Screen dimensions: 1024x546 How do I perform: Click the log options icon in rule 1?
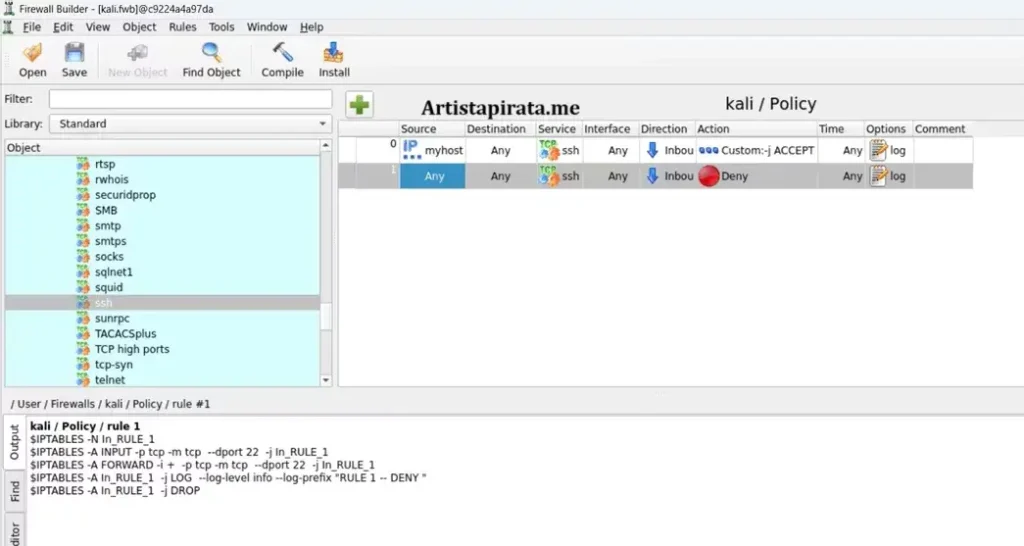pos(878,176)
